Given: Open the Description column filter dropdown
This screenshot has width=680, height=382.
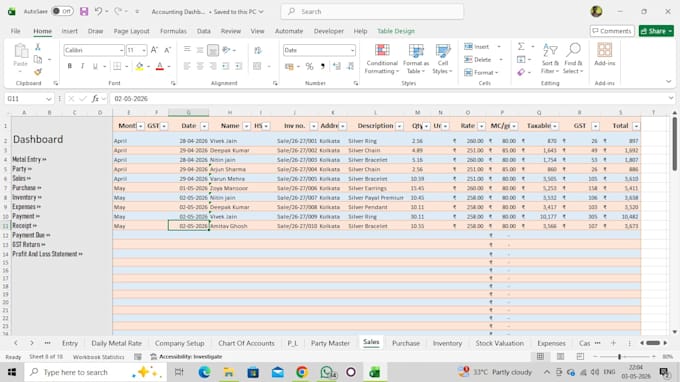Looking at the screenshot, I should click(399, 126).
